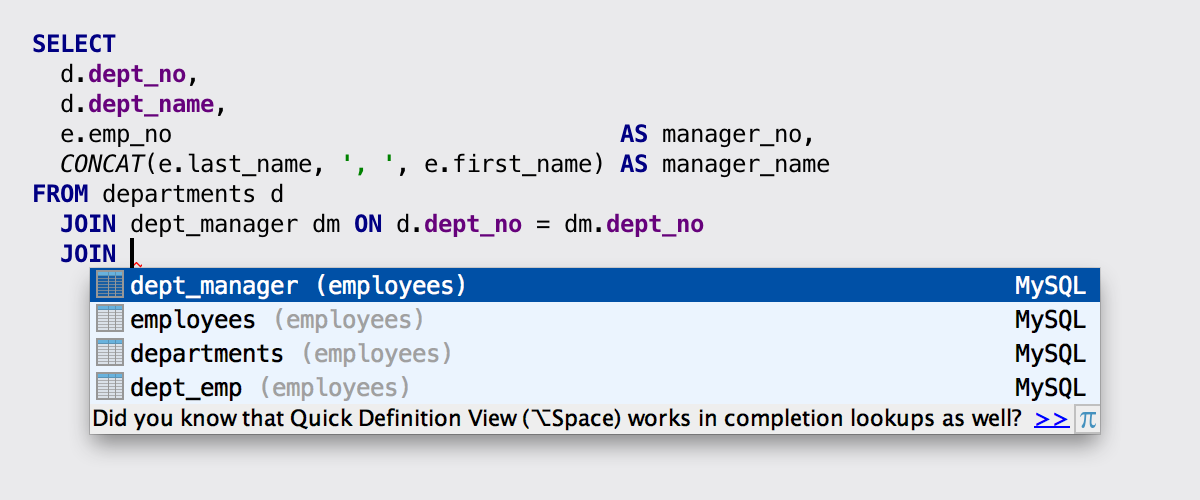Click the FROM keyword
Screen dimensions: 1200x500
coord(60,194)
